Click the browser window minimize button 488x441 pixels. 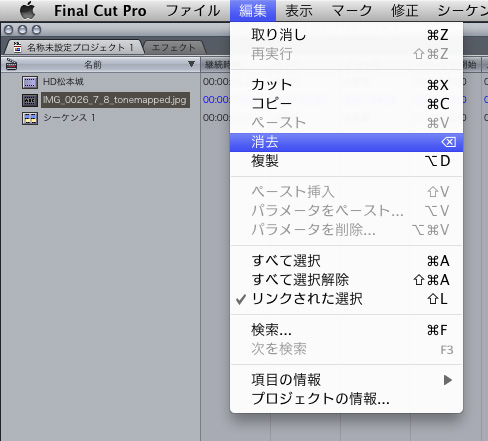pyautogui.click(x=23, y=30)
